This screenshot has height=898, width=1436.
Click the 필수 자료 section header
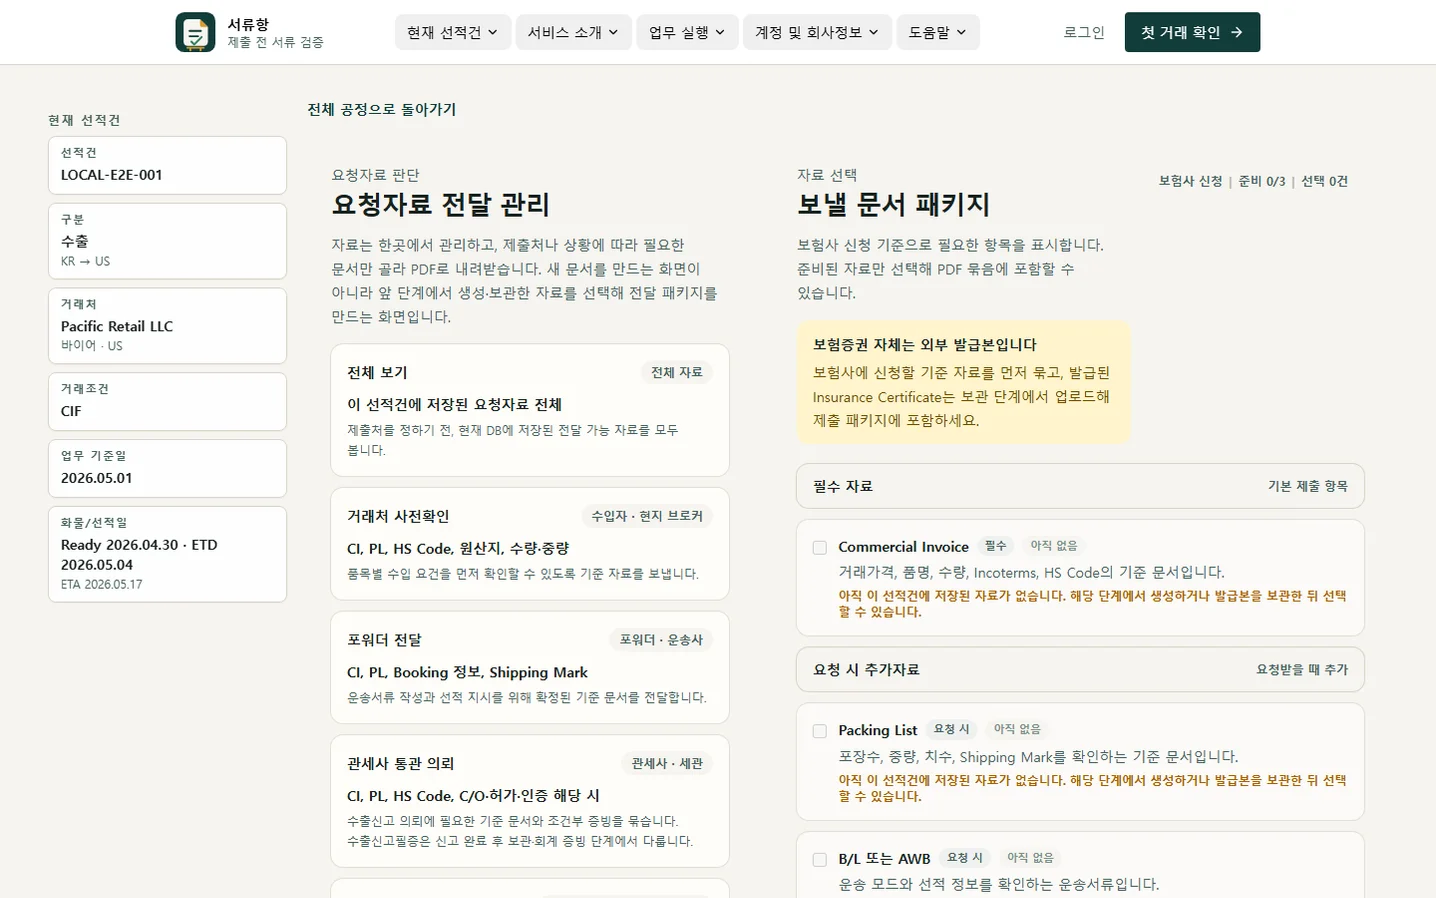(x=1080, y=486)
